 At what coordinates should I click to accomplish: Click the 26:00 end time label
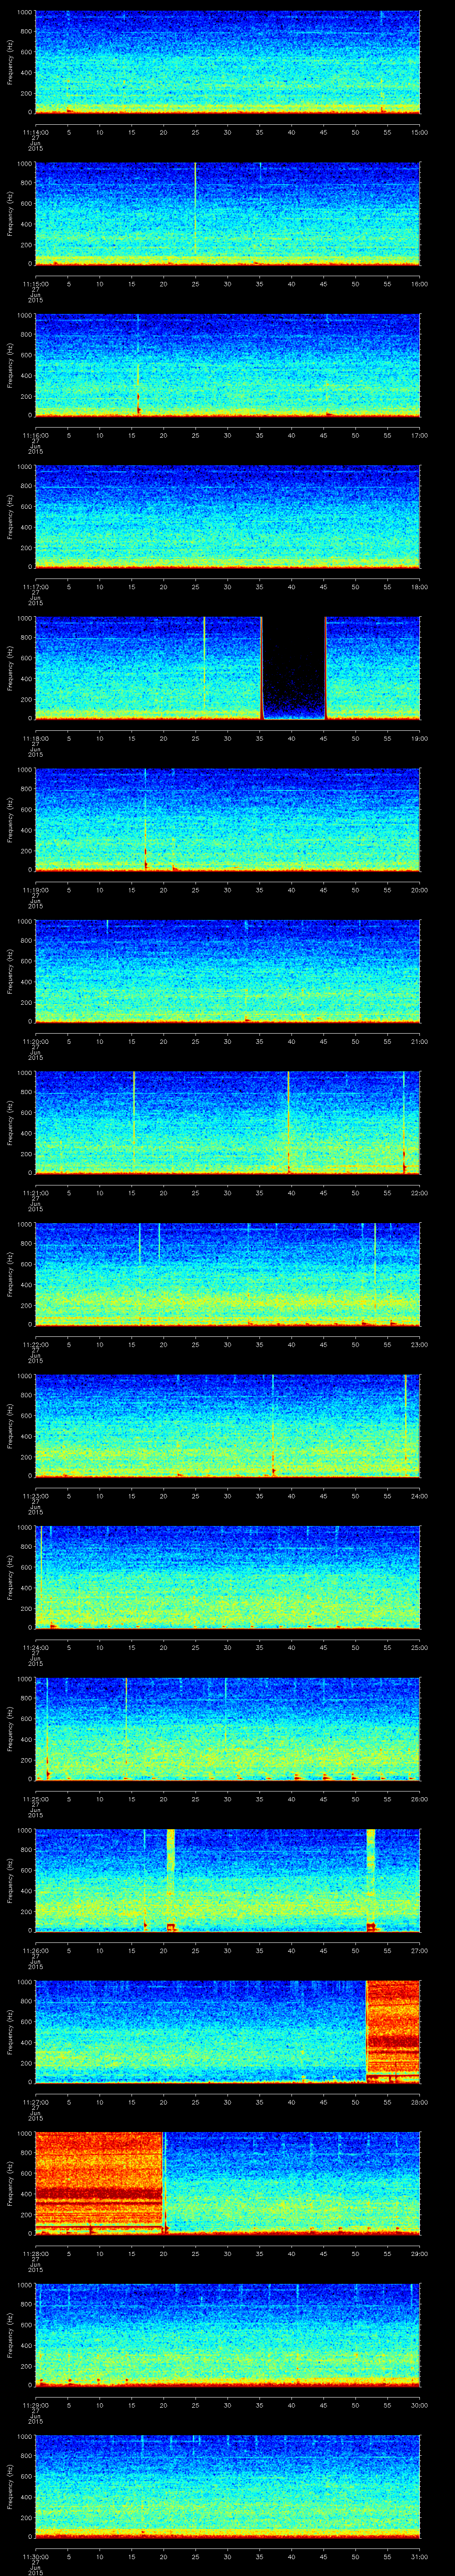point(420,1799)
